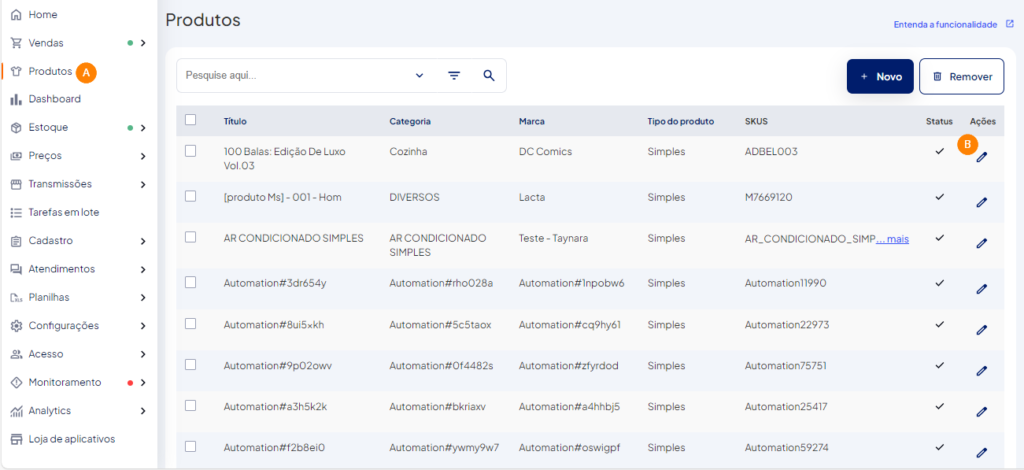Edit Automation#3dr654y with pencil icon
1024x470 pixels.
click(981, 289)
